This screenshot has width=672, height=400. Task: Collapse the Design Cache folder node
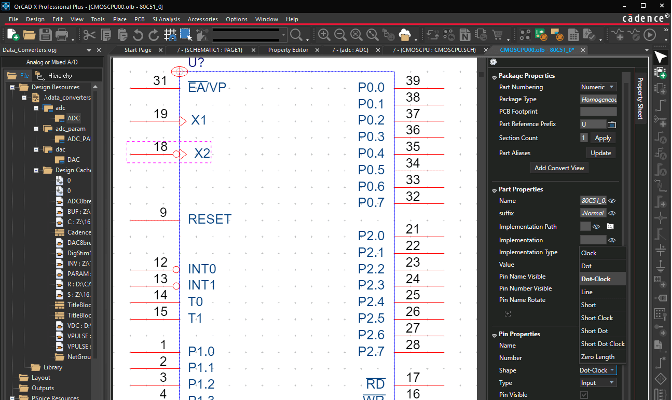coord(36,170)
